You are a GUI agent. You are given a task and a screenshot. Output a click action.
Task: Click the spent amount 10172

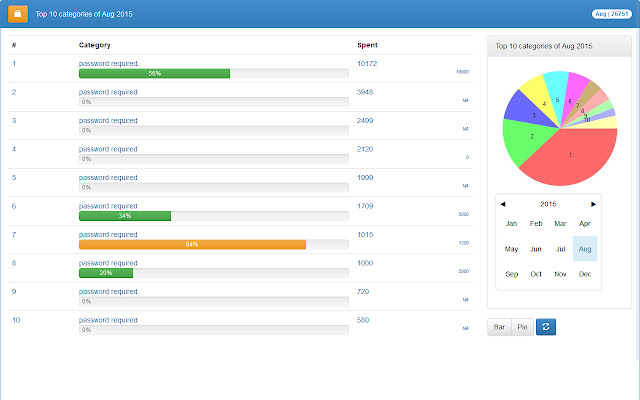367,64
